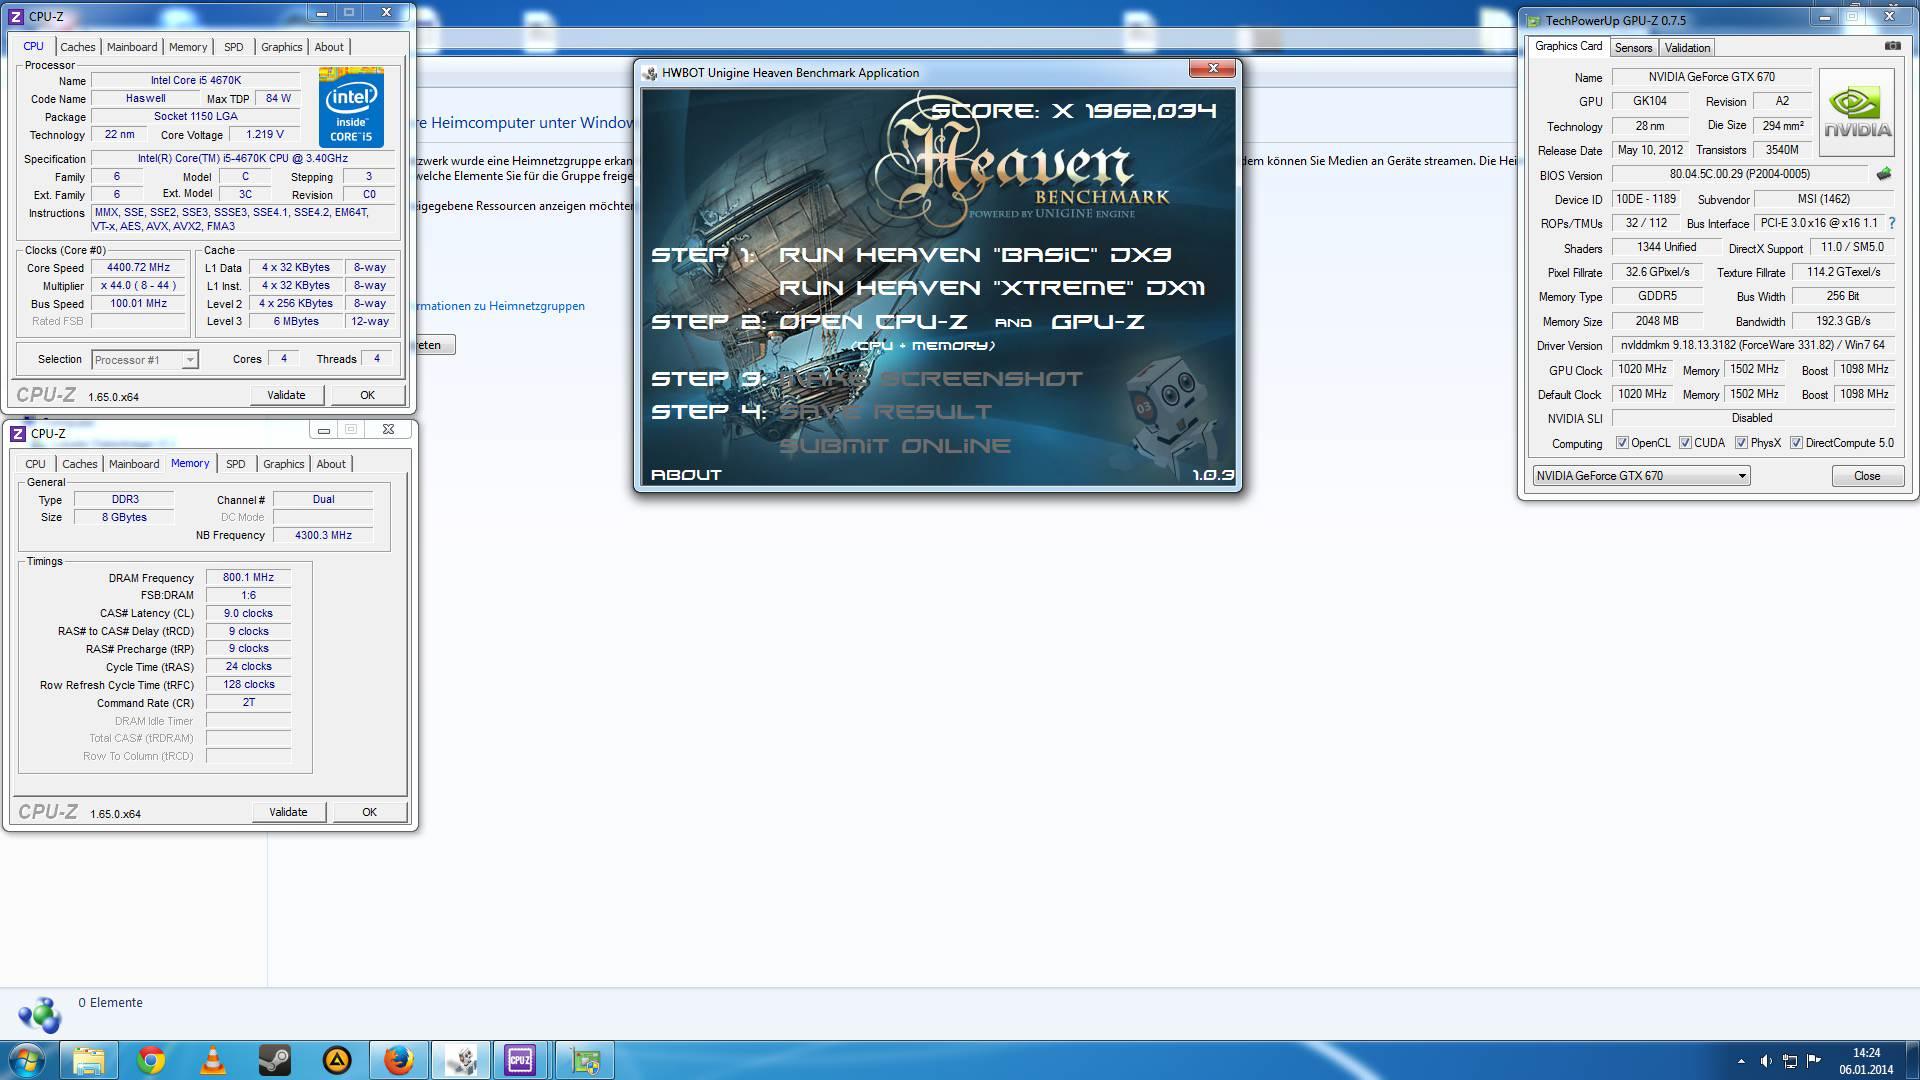This screenshot has width=1920, height=1080.
Task: Switch to Memory tab in top CPU-Z window
Action: click(x=188, y=47)
